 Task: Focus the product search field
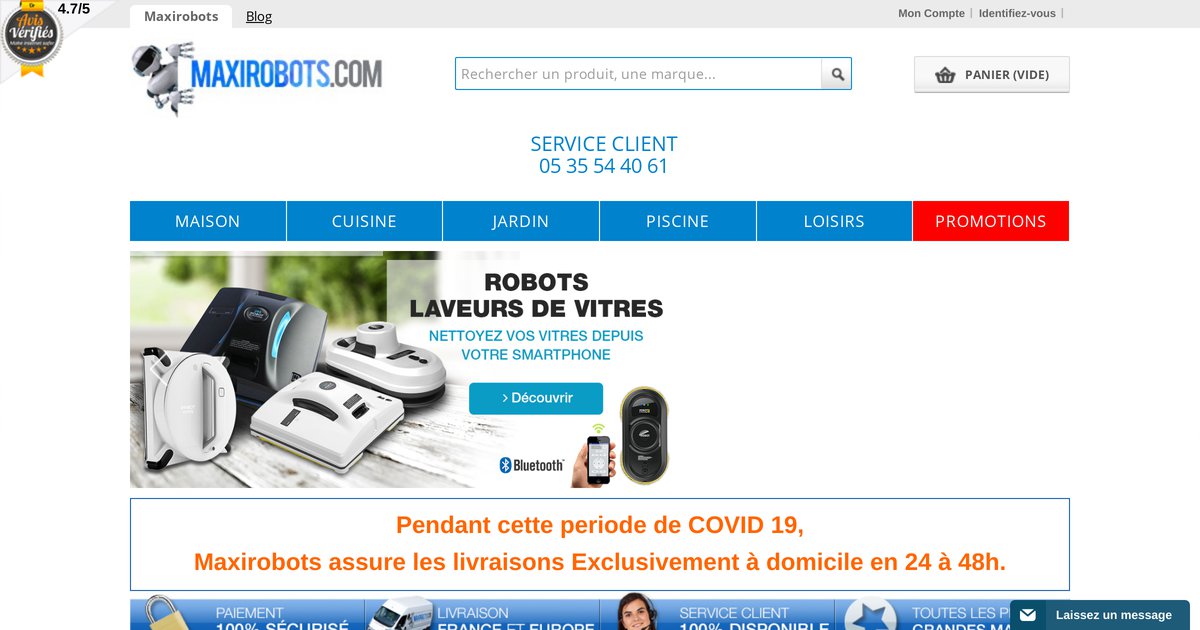639,74
